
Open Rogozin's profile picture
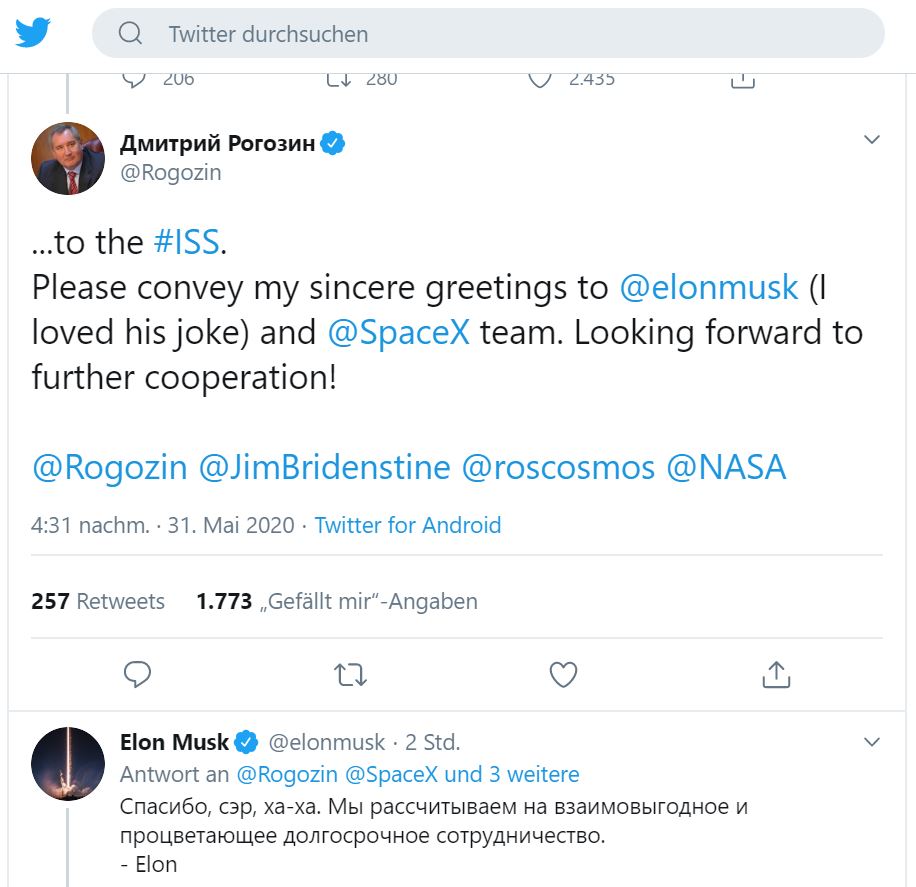coord(69,158)
